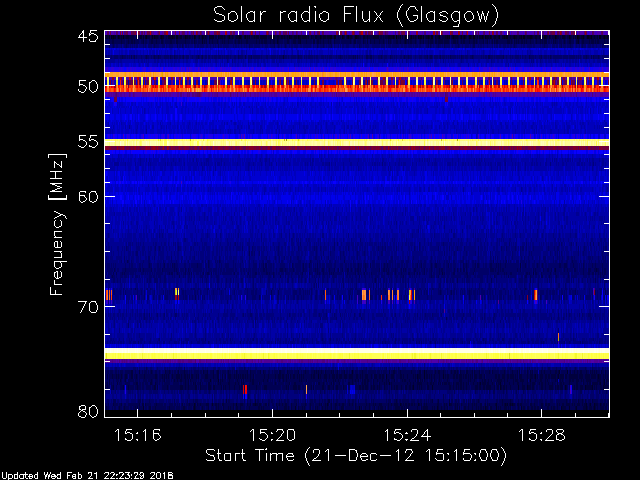This screenshot has width=640, height=480.
Task: Click the frequency tick label '80'
Action: pyautogui.click(x=88, y=411)
